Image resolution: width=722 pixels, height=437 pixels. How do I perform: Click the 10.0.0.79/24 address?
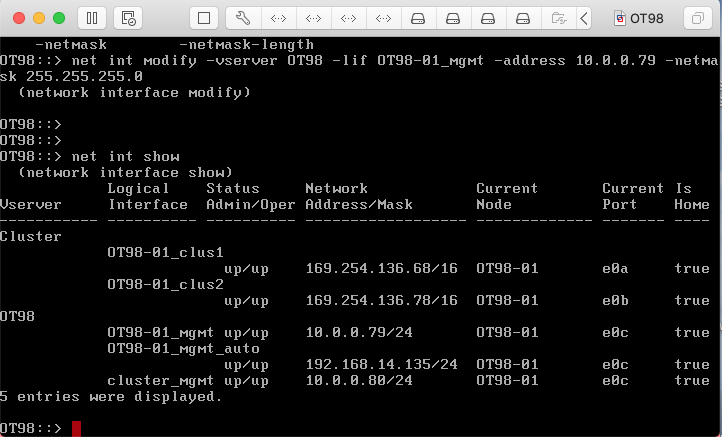(359, 332)
